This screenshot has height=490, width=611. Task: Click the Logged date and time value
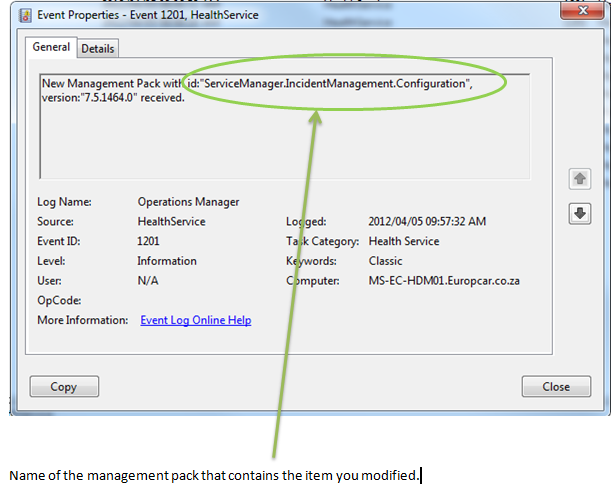click(x=430, y=222)
